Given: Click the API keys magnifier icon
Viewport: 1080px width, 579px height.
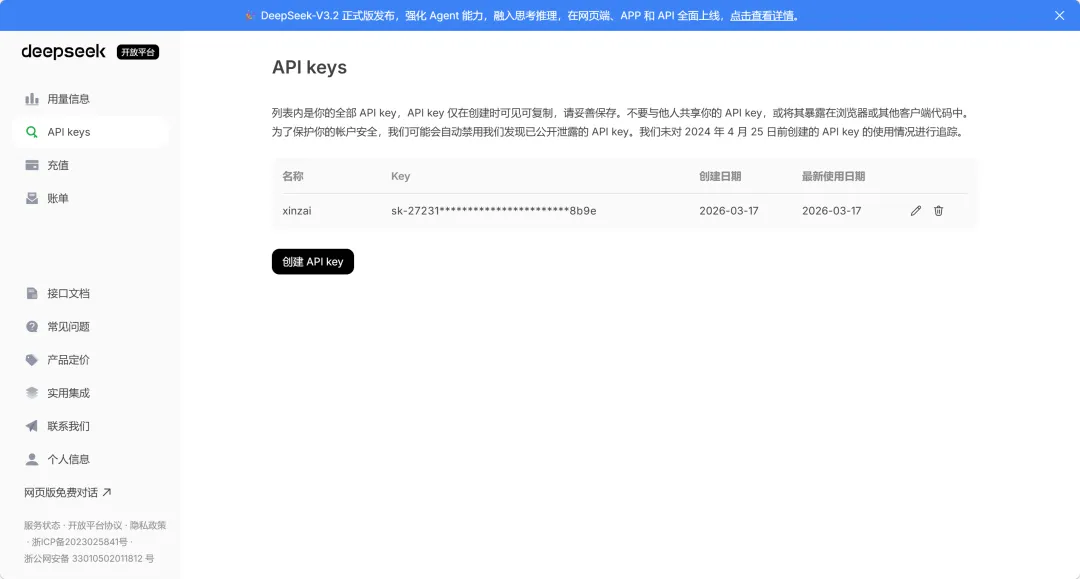Looking at the screenshot, I should tap(32, 132).
